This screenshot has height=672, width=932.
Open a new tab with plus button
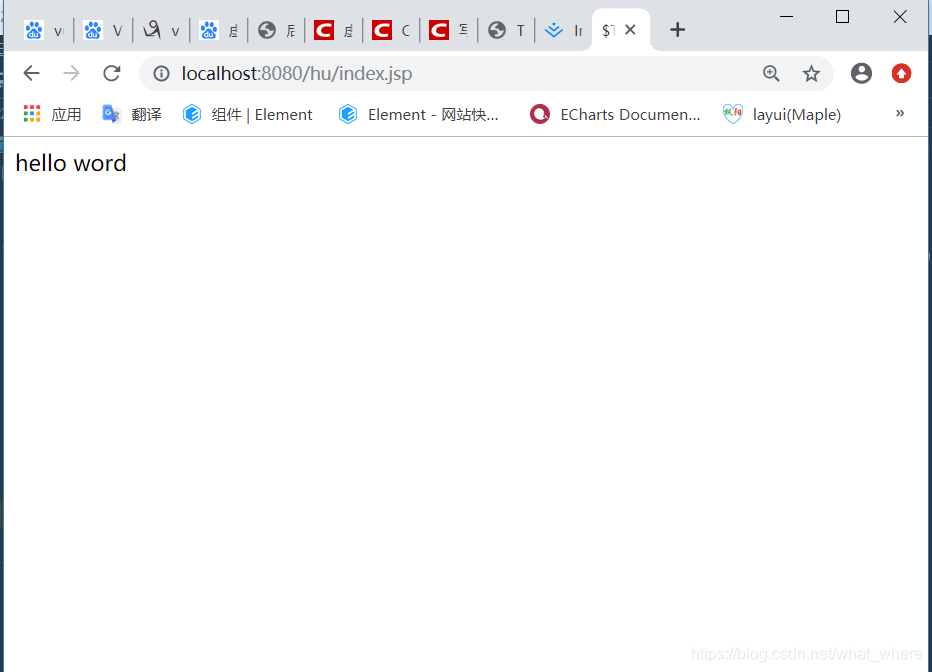677,30
